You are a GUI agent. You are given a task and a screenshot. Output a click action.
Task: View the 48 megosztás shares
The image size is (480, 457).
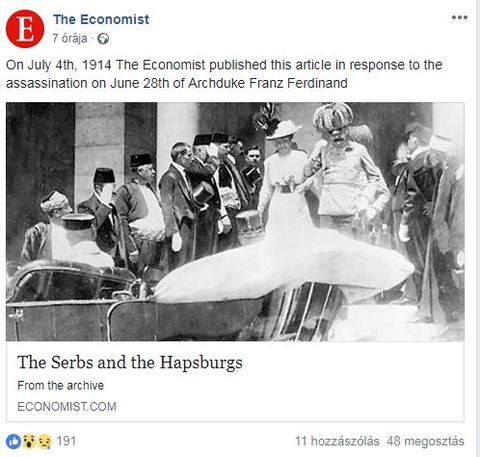coord(425,441)
